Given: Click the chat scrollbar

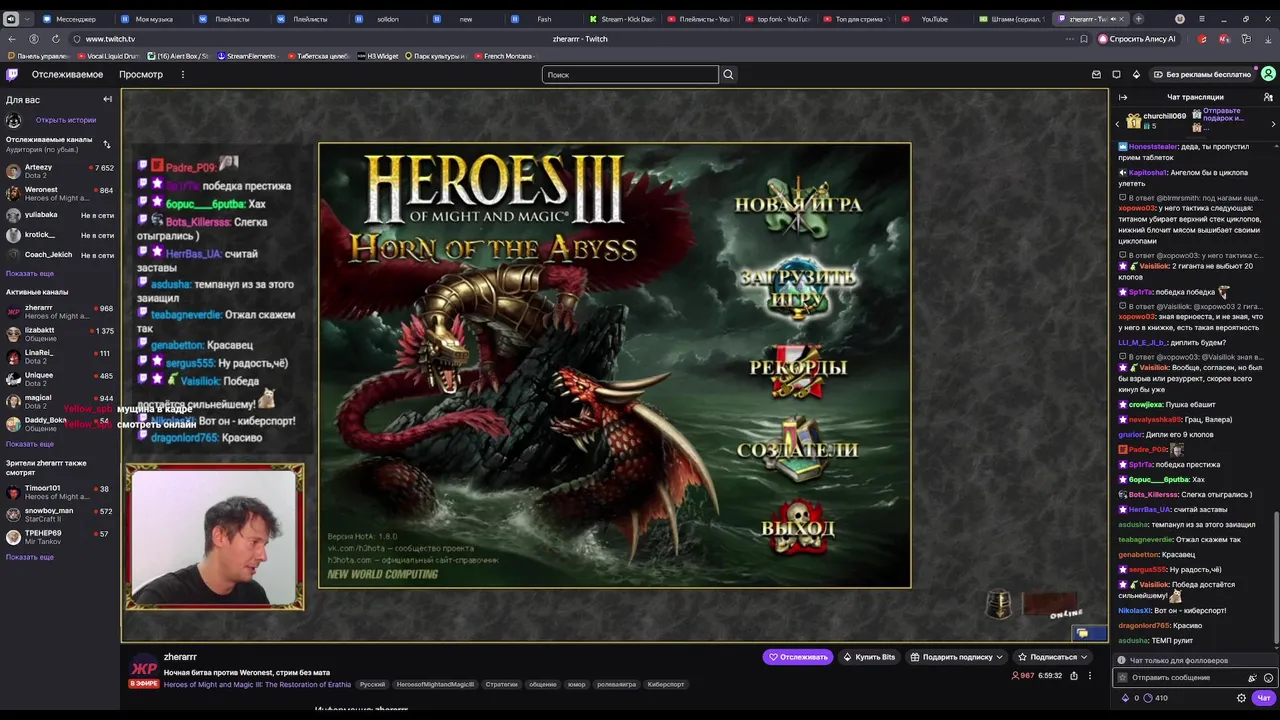Looking at the screenshot, I should click(1275, 580).
